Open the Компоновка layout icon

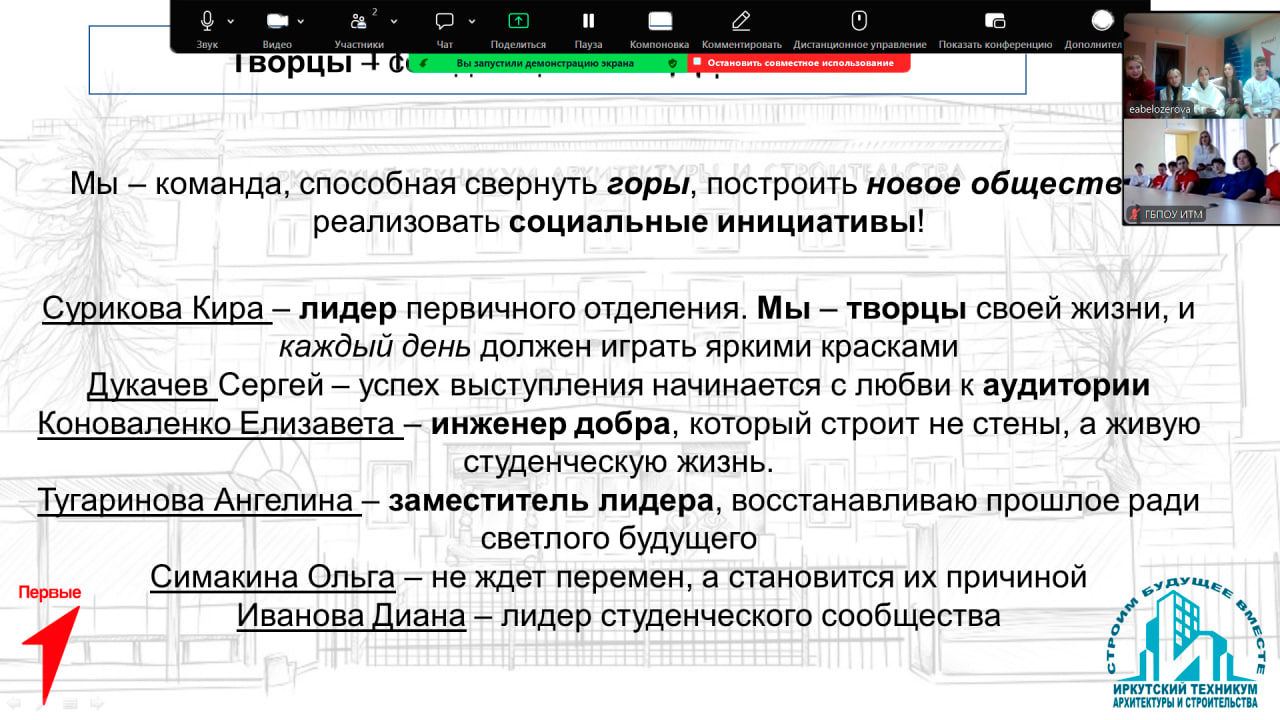(659, 21)
